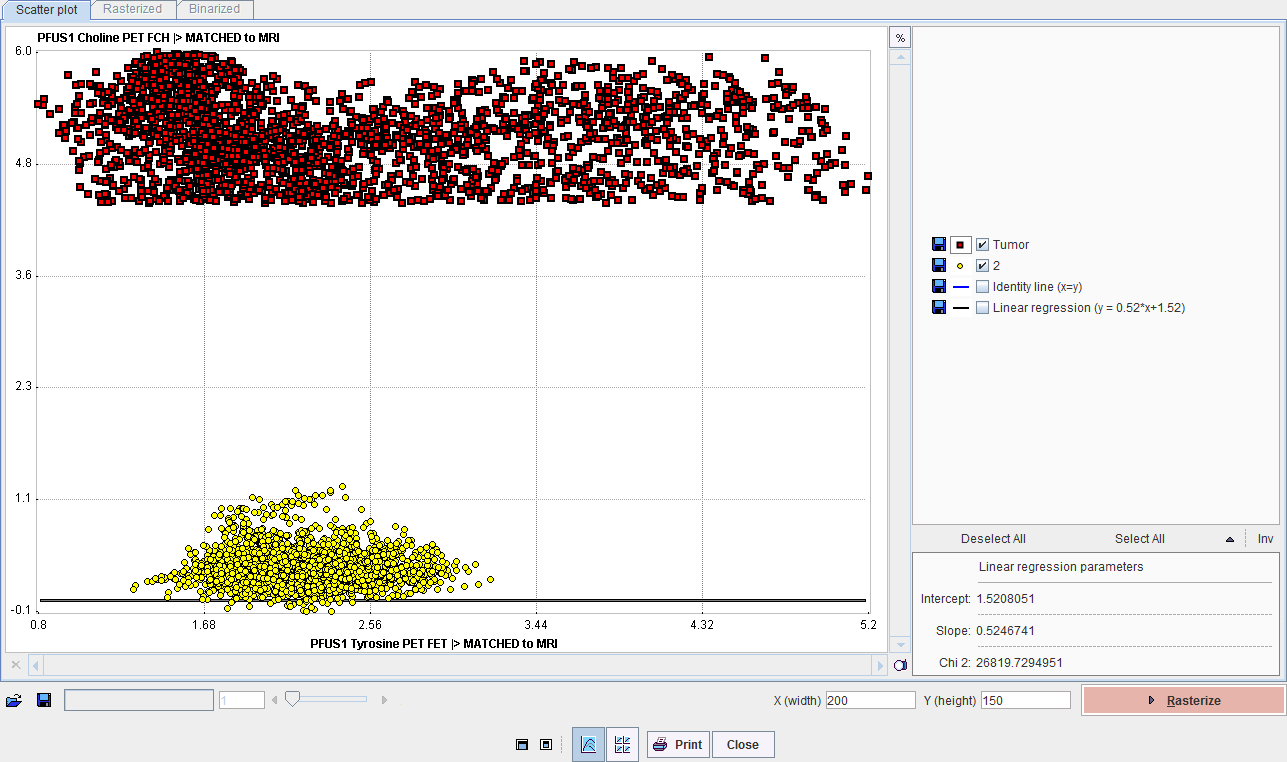This screenshot has width=1287, height=762.
Task: Switch to the Scatter plot tab
Action: click(46, 9)
